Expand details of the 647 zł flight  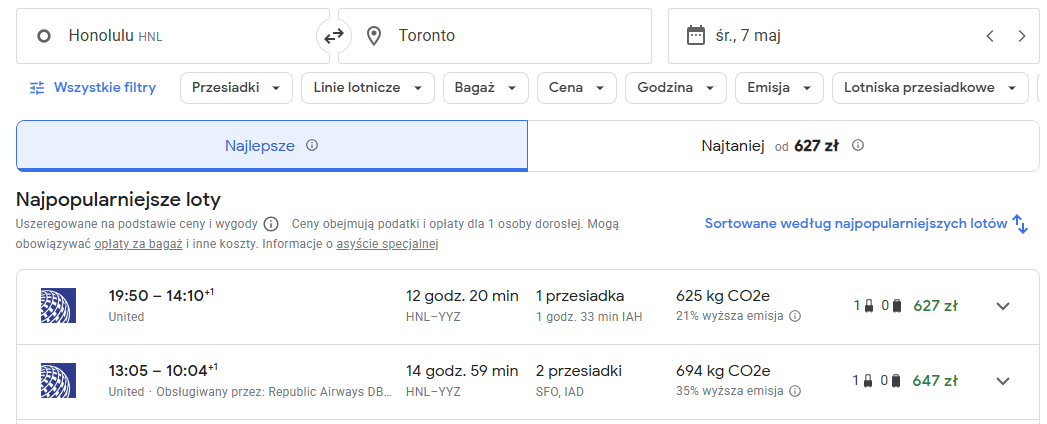click(x=1002, y=381)
